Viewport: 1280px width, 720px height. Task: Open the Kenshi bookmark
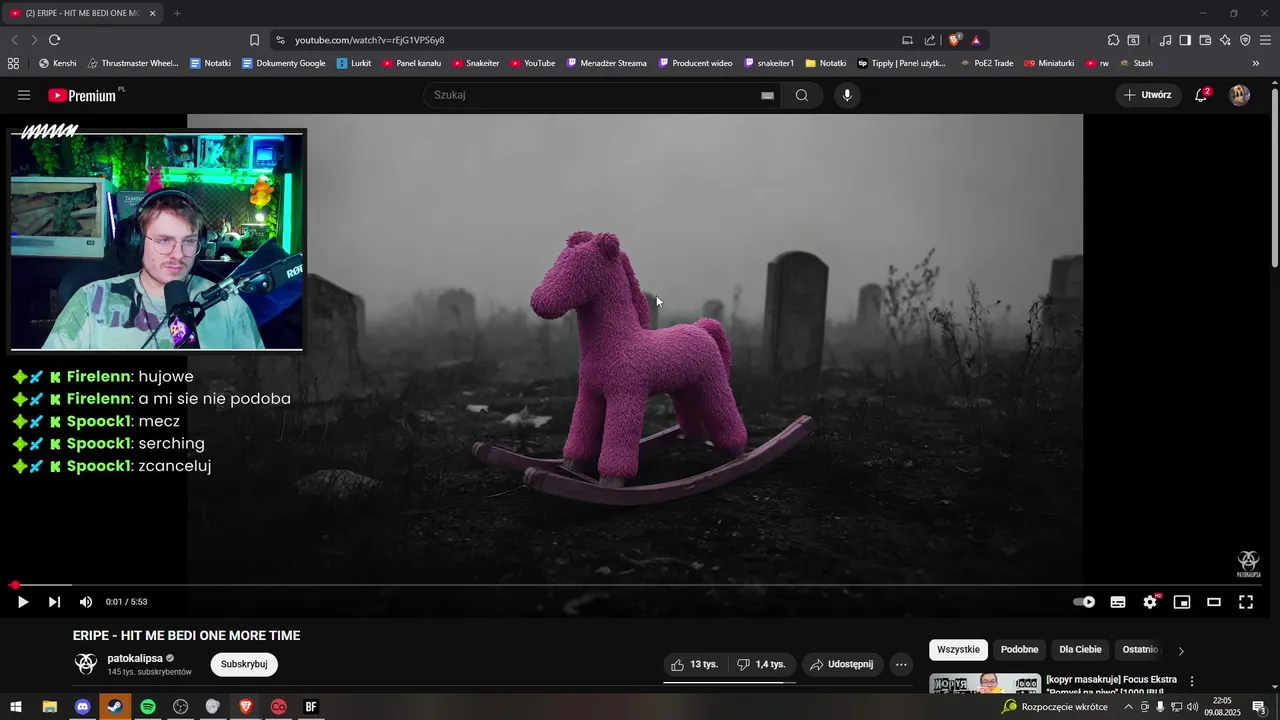tap(57, 63)
